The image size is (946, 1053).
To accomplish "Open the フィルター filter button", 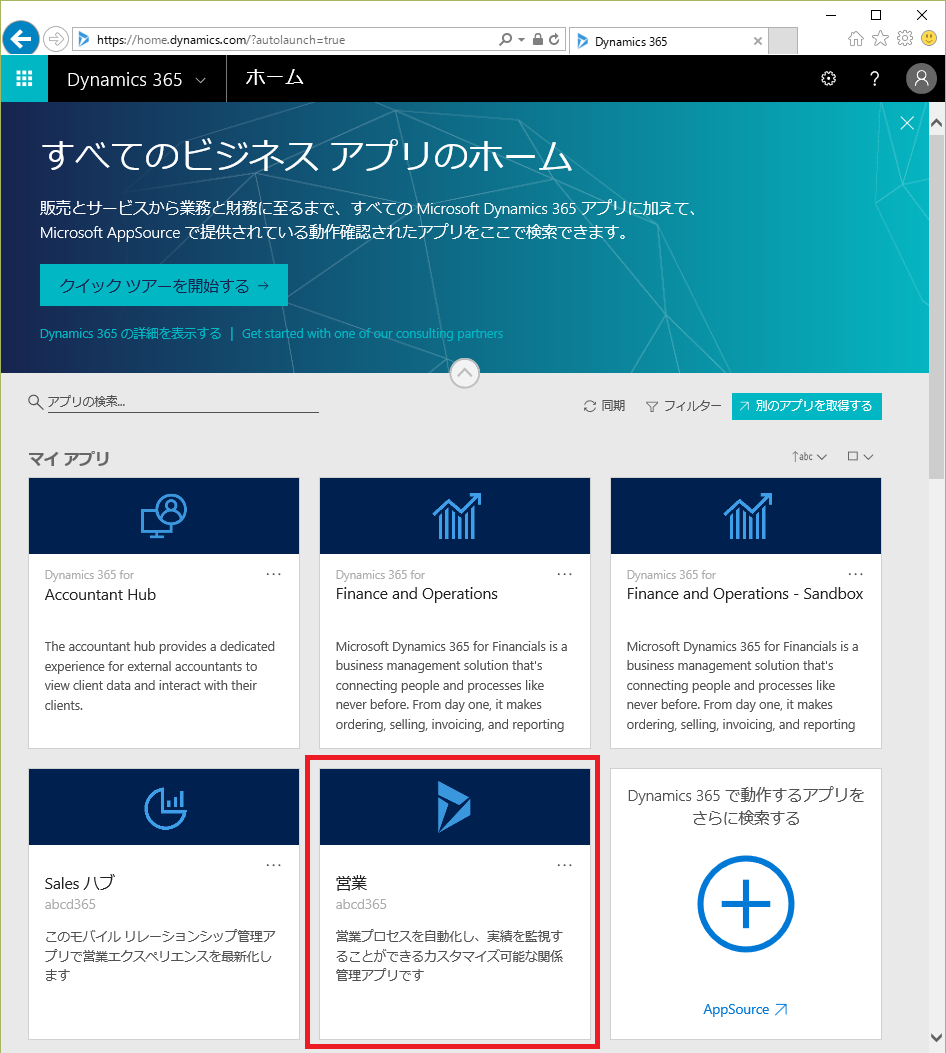I will (683, 406).
